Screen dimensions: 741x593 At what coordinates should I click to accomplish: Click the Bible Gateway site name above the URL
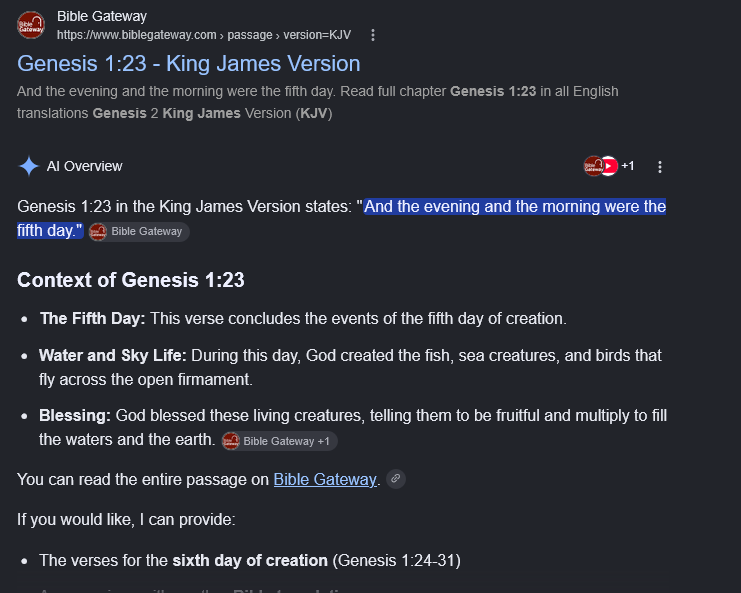(102, 17)
